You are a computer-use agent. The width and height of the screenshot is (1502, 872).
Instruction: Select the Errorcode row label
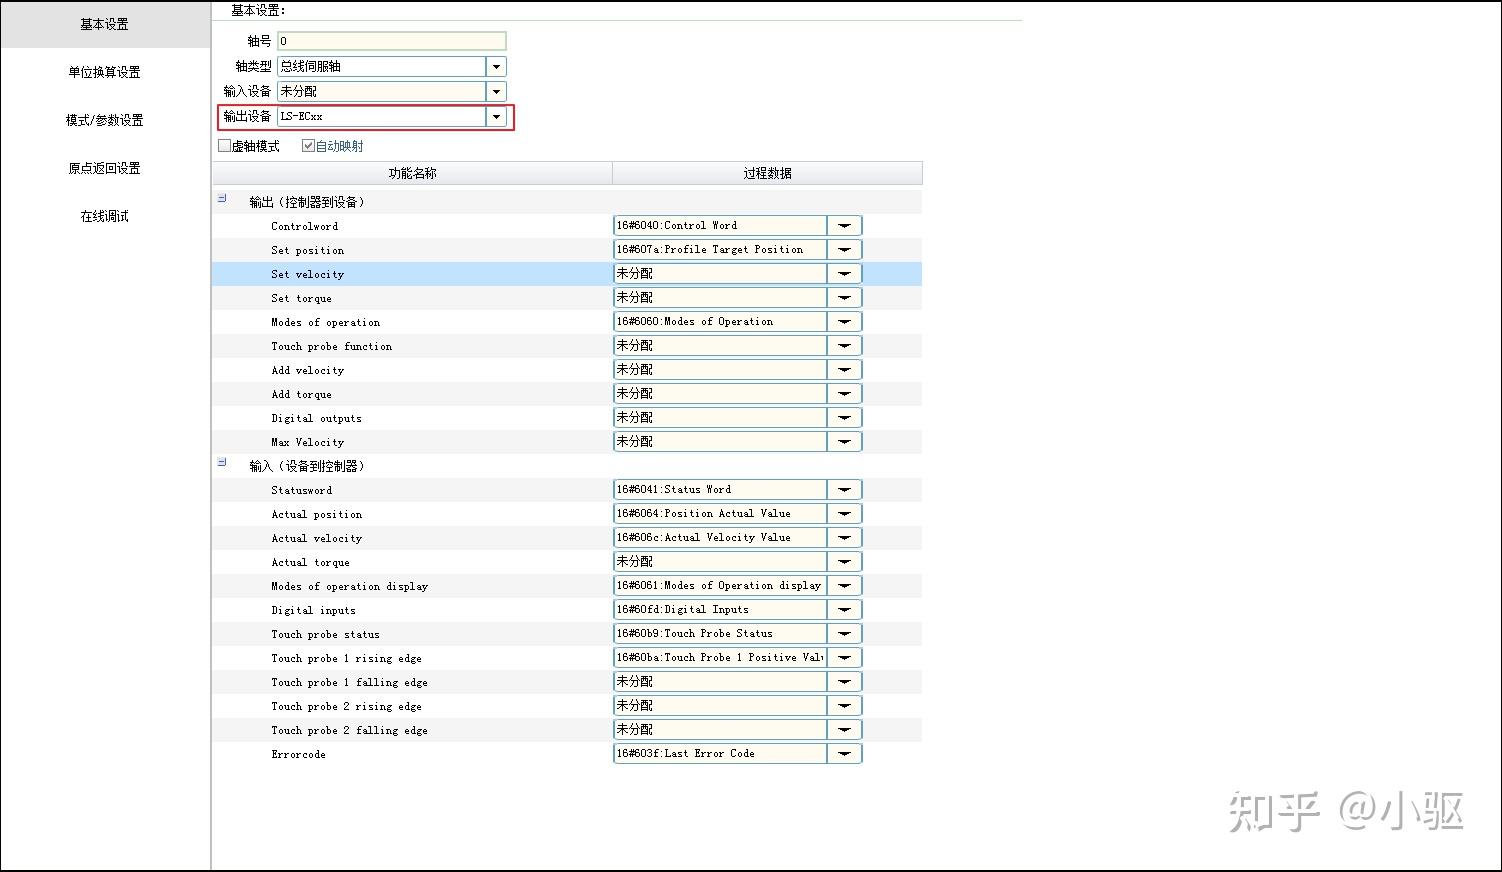click(298, 754)
